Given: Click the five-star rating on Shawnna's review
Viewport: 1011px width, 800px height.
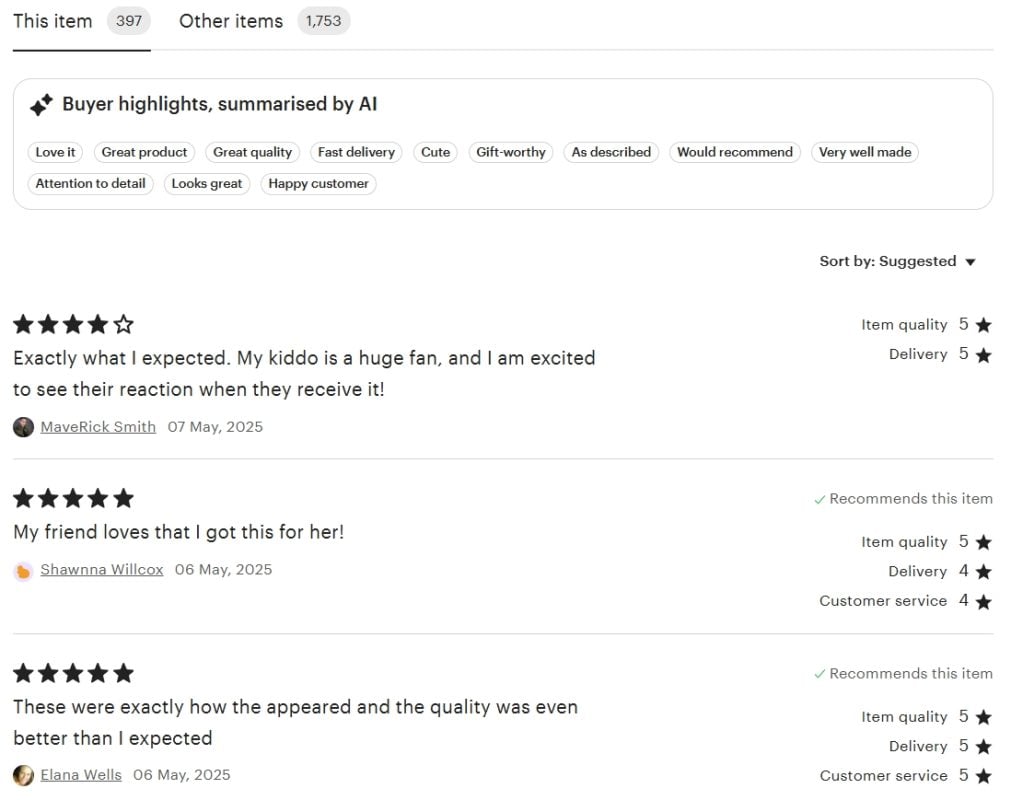Looking at the screenshot, I should click(73, 498).
